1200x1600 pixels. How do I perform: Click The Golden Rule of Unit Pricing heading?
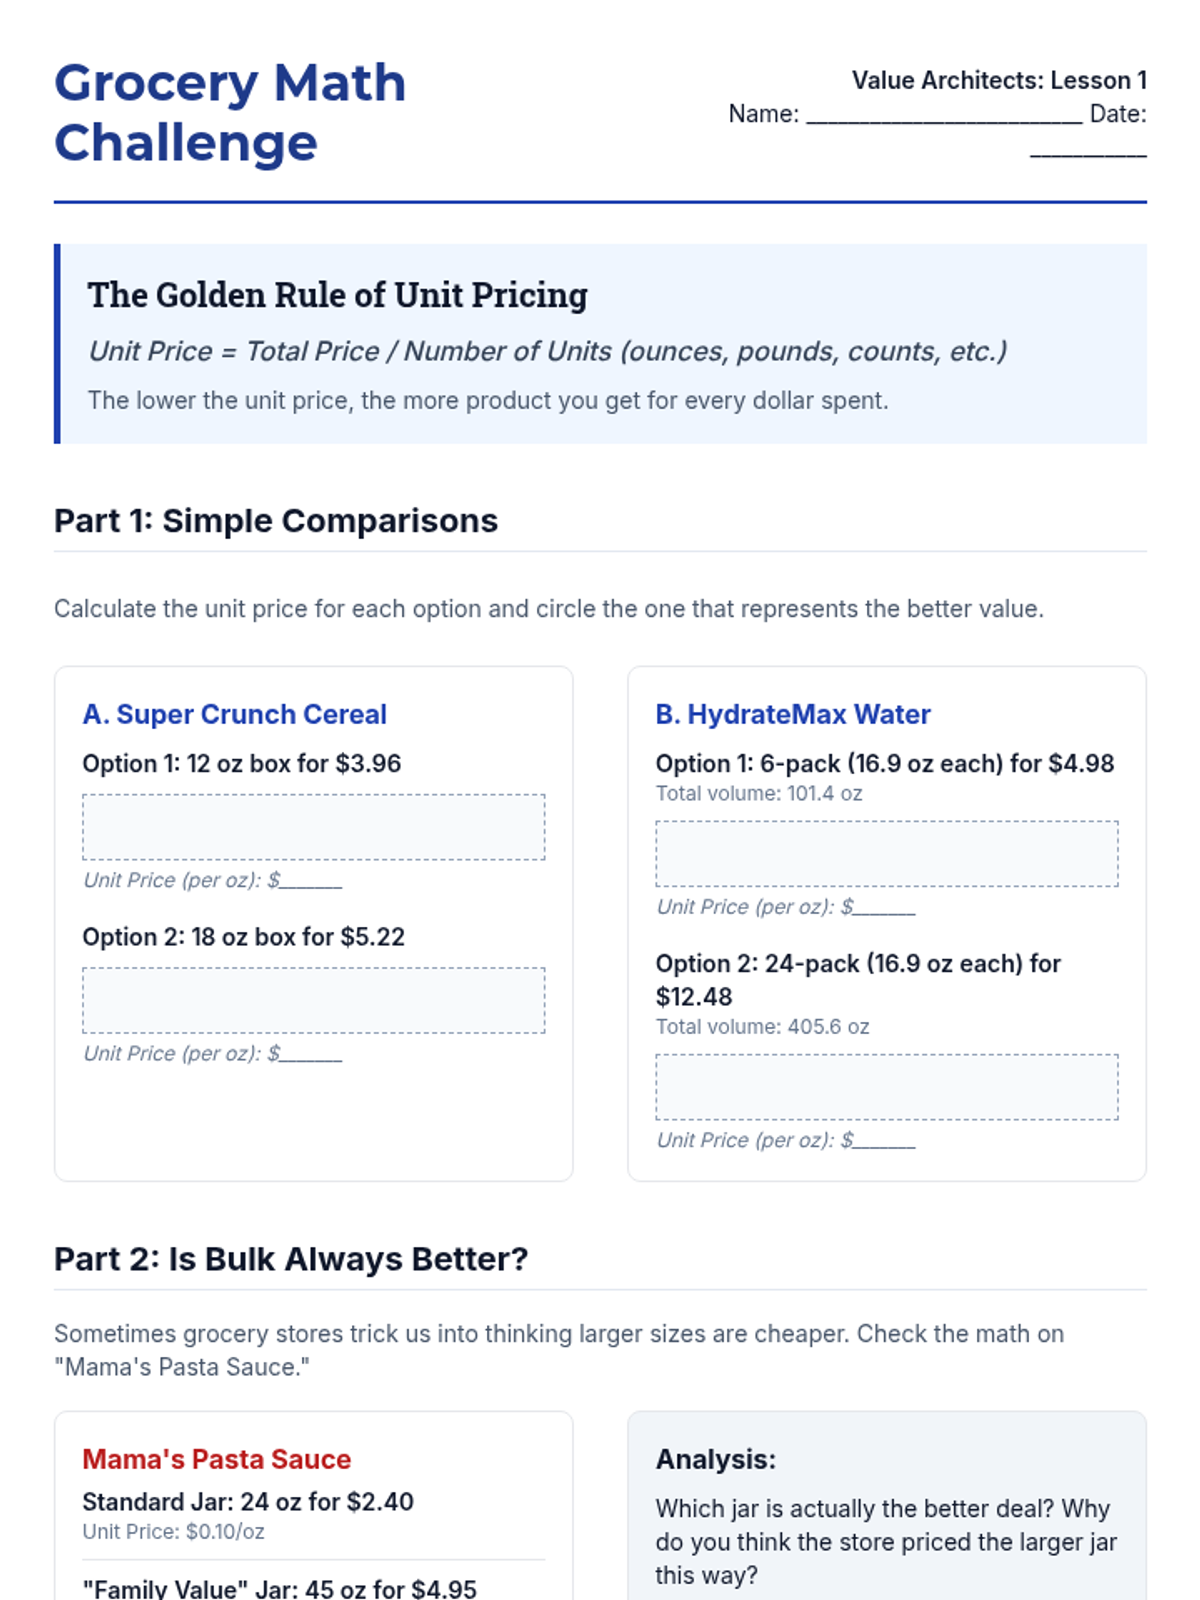337,295
